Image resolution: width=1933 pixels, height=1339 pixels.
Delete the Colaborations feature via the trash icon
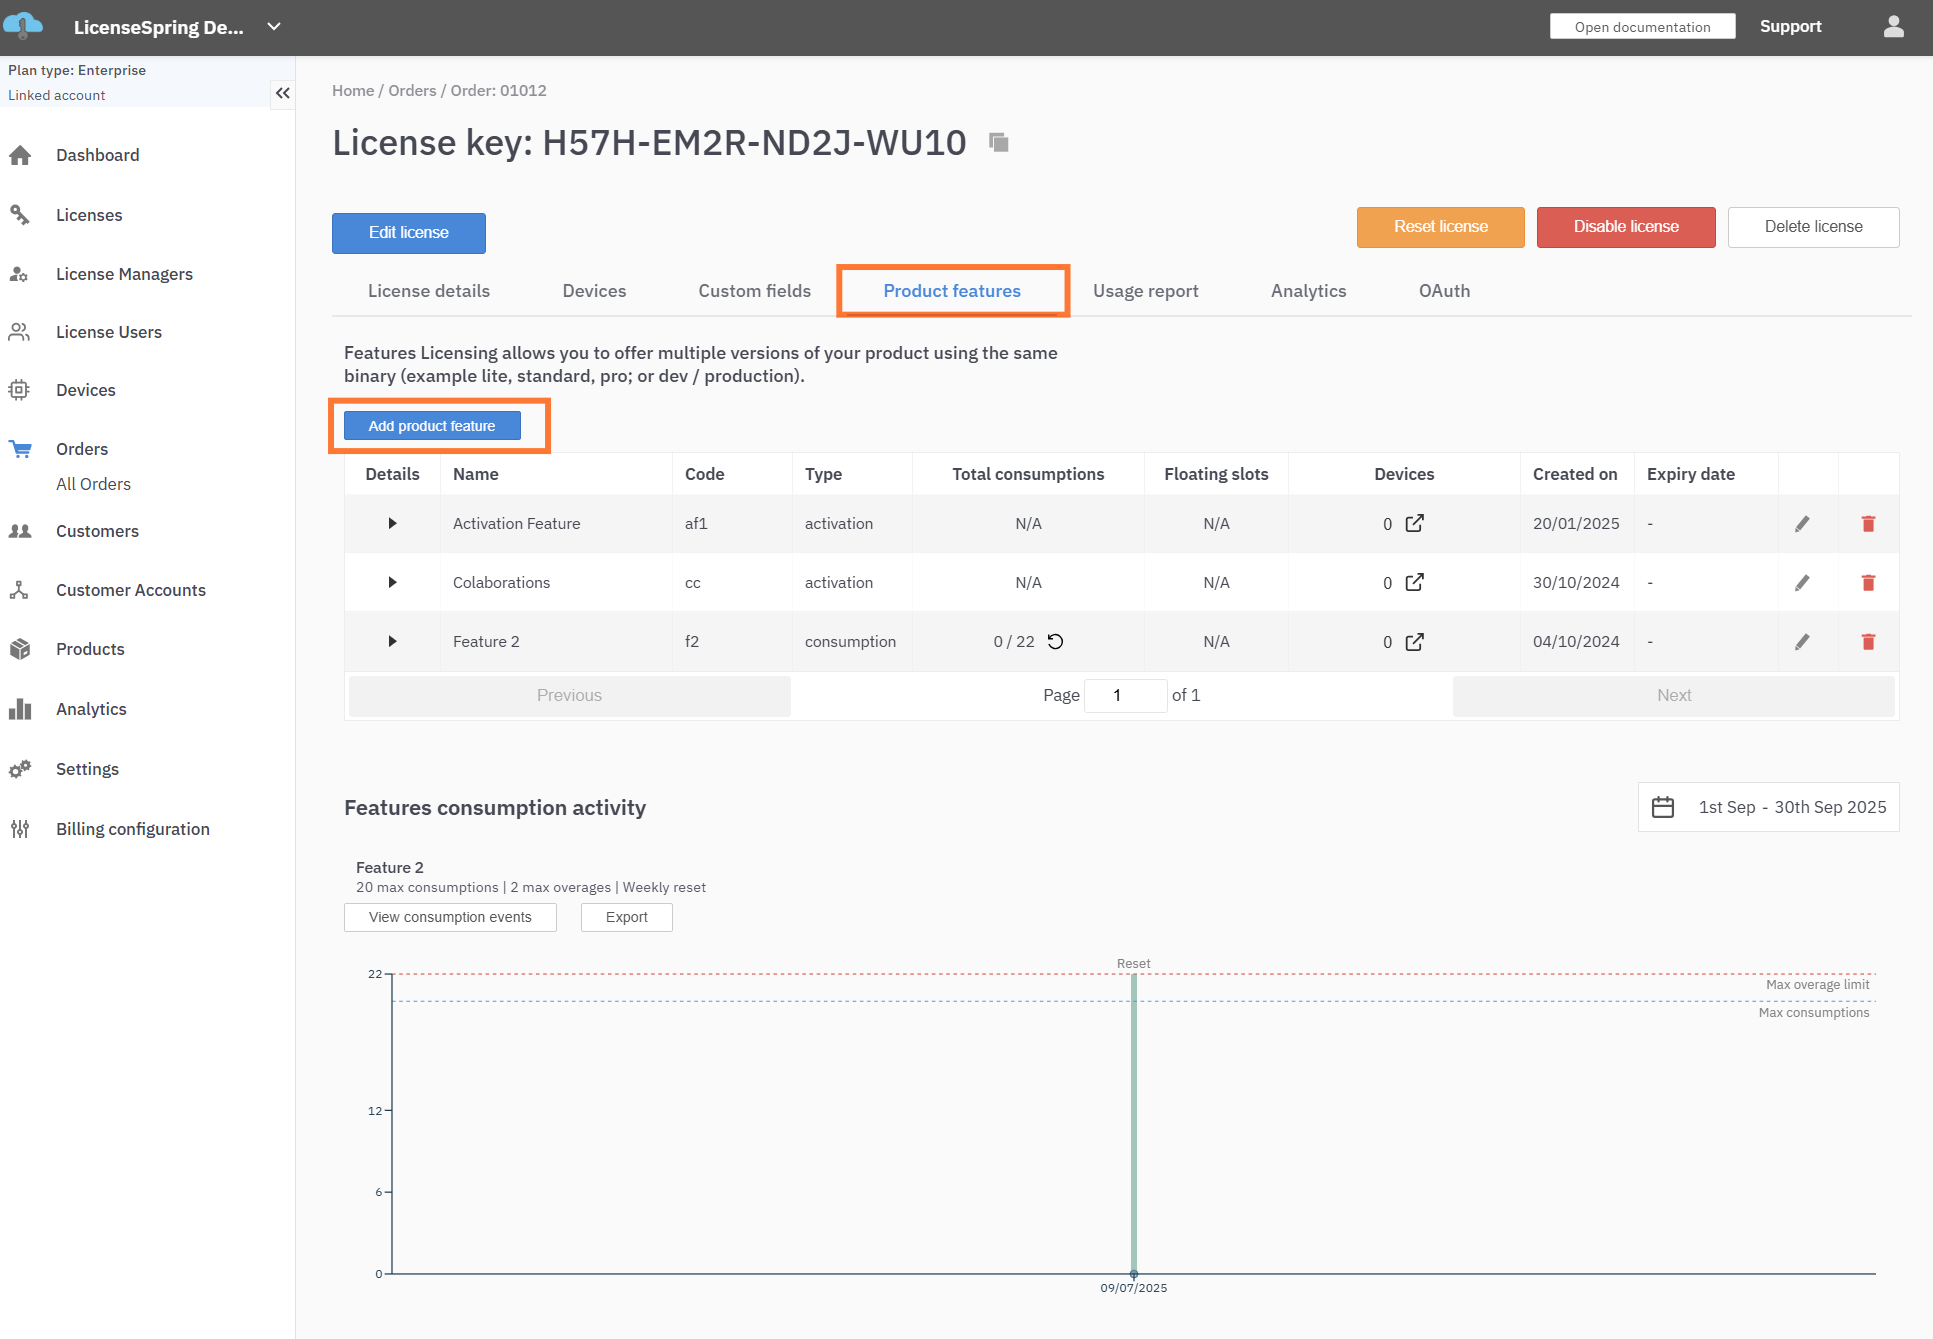point(1867,583)
